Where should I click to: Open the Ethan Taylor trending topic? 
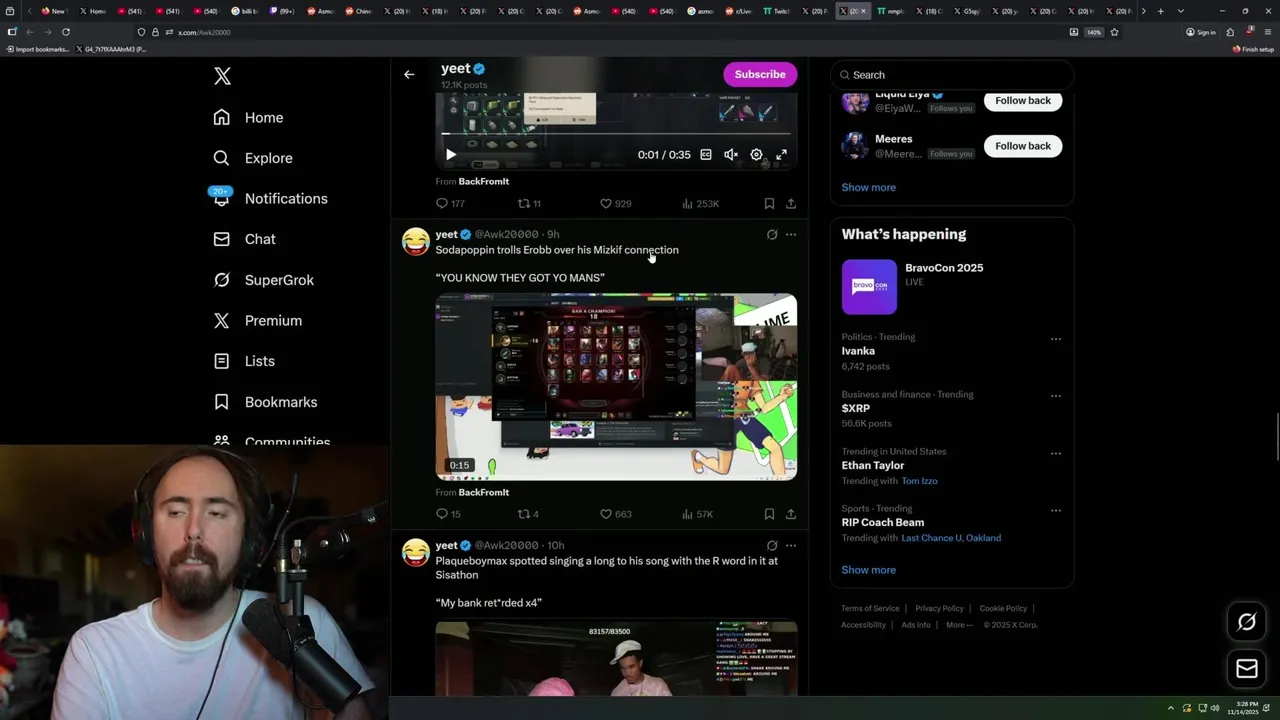point(873,465)
